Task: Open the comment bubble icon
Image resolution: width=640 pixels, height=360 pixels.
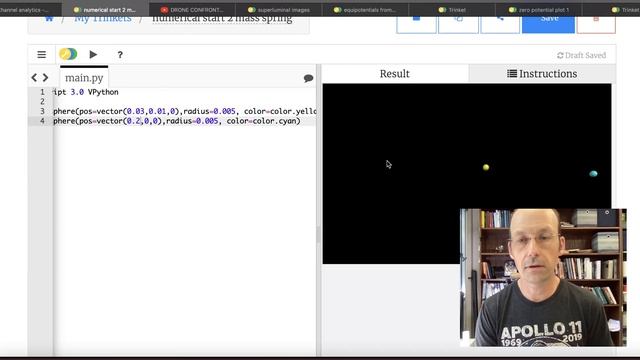Action: click(x=309, y=78)
